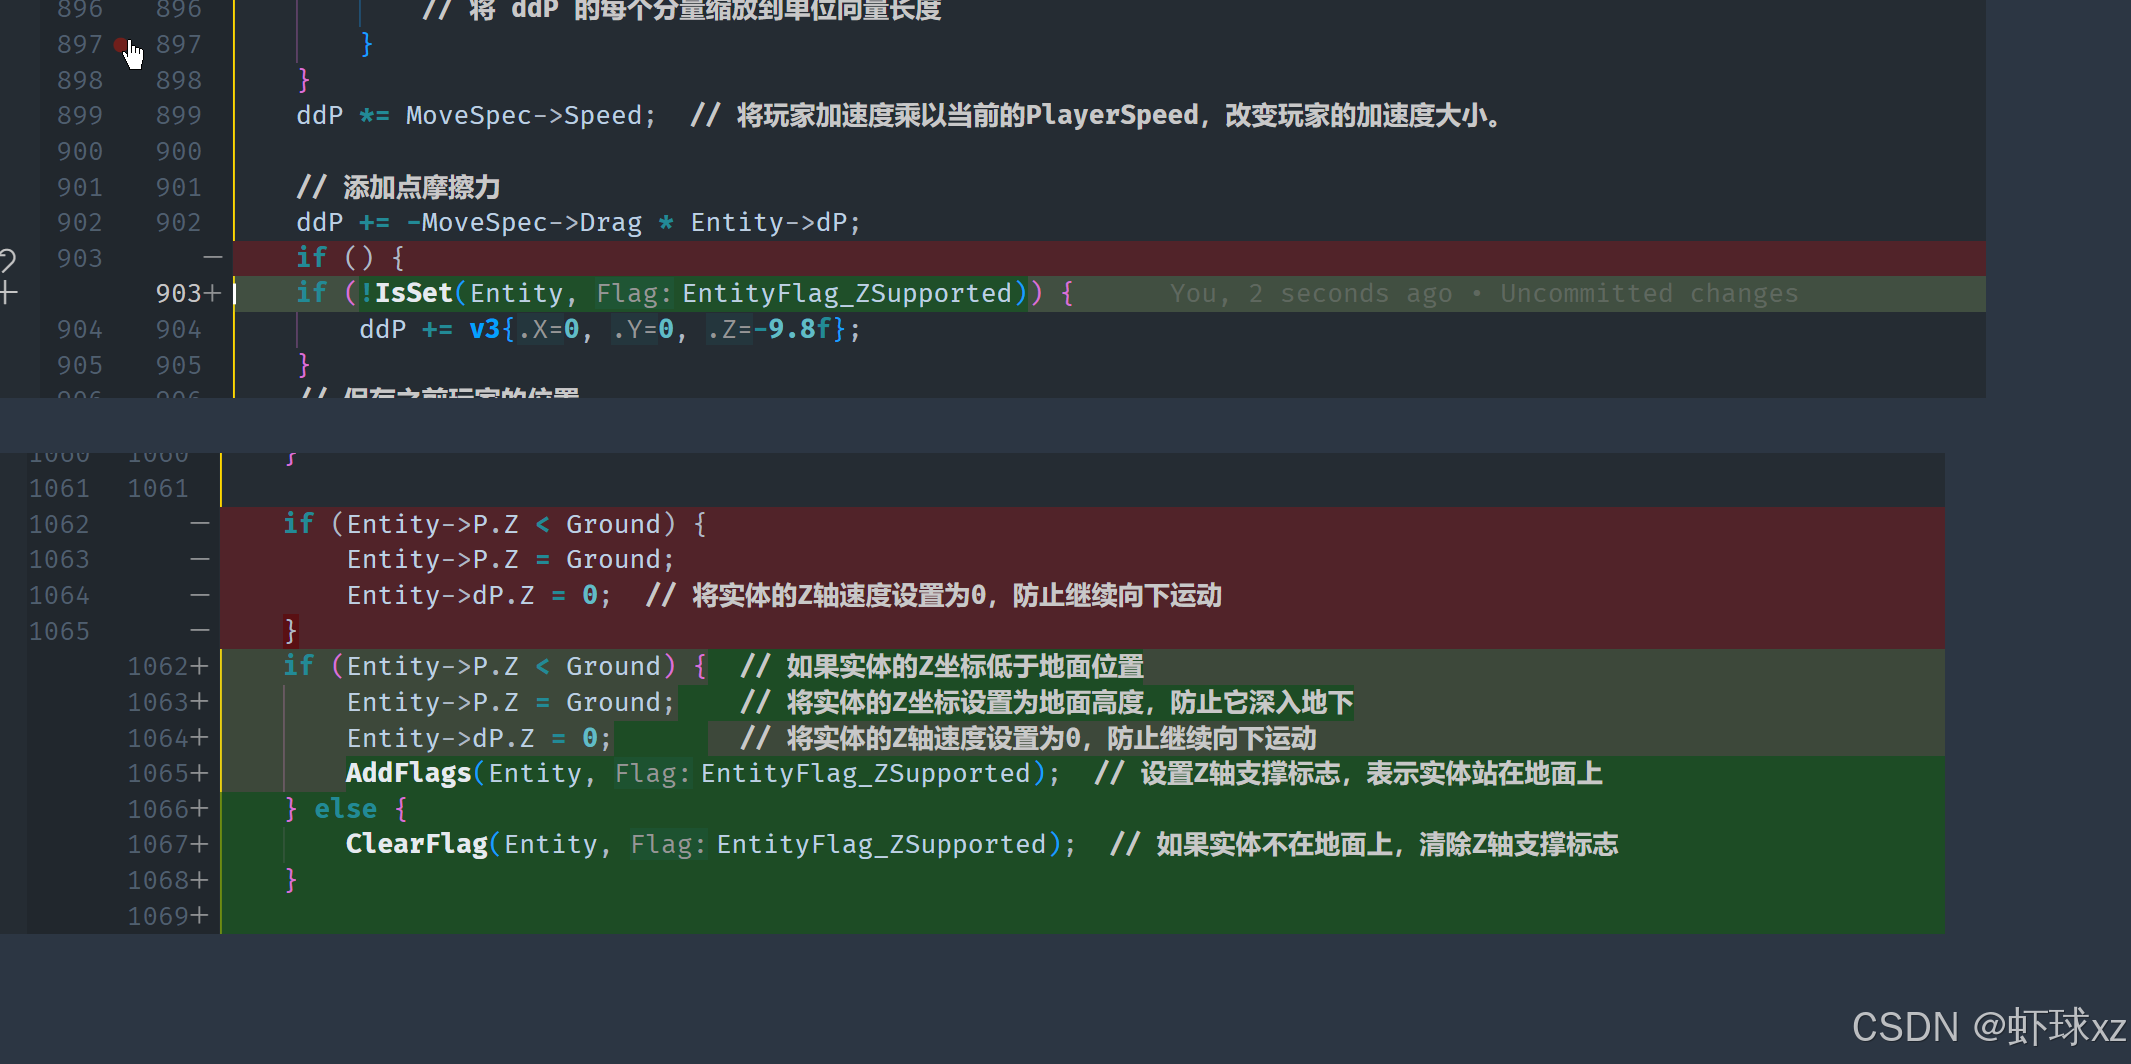Screen dimensions: 2131x1064
Task: Click the AddFlags function call on line 1065
Action: [408, 773]
